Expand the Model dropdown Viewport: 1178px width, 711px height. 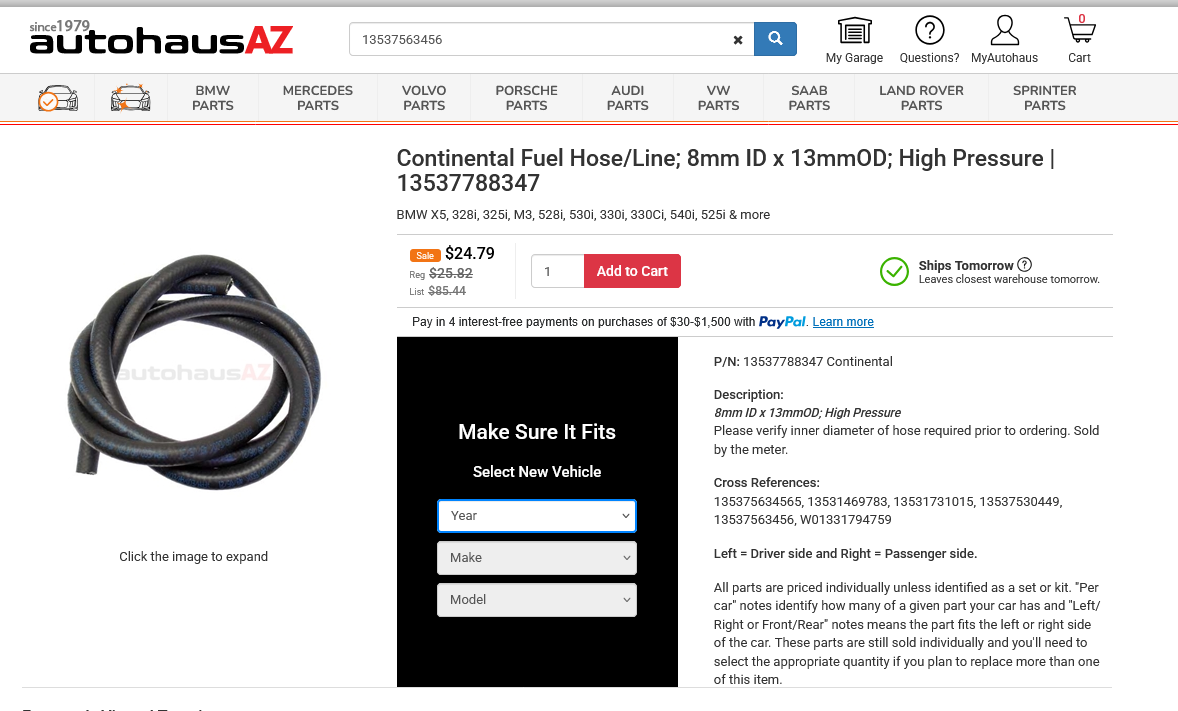(x=537, y=600)
